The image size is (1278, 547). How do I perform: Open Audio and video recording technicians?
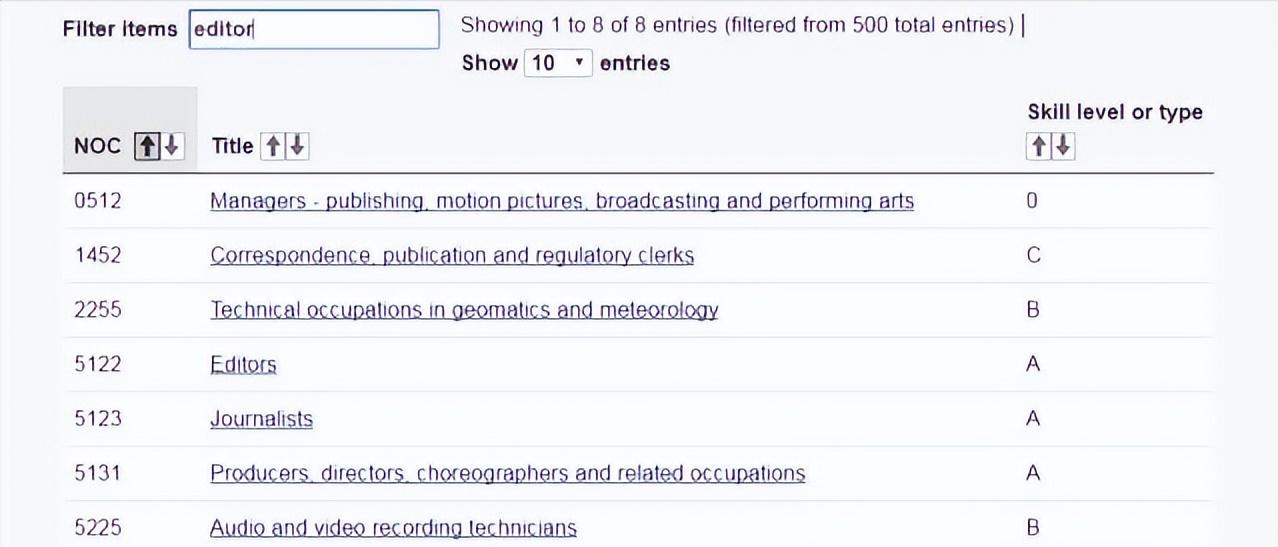(393, 527)
